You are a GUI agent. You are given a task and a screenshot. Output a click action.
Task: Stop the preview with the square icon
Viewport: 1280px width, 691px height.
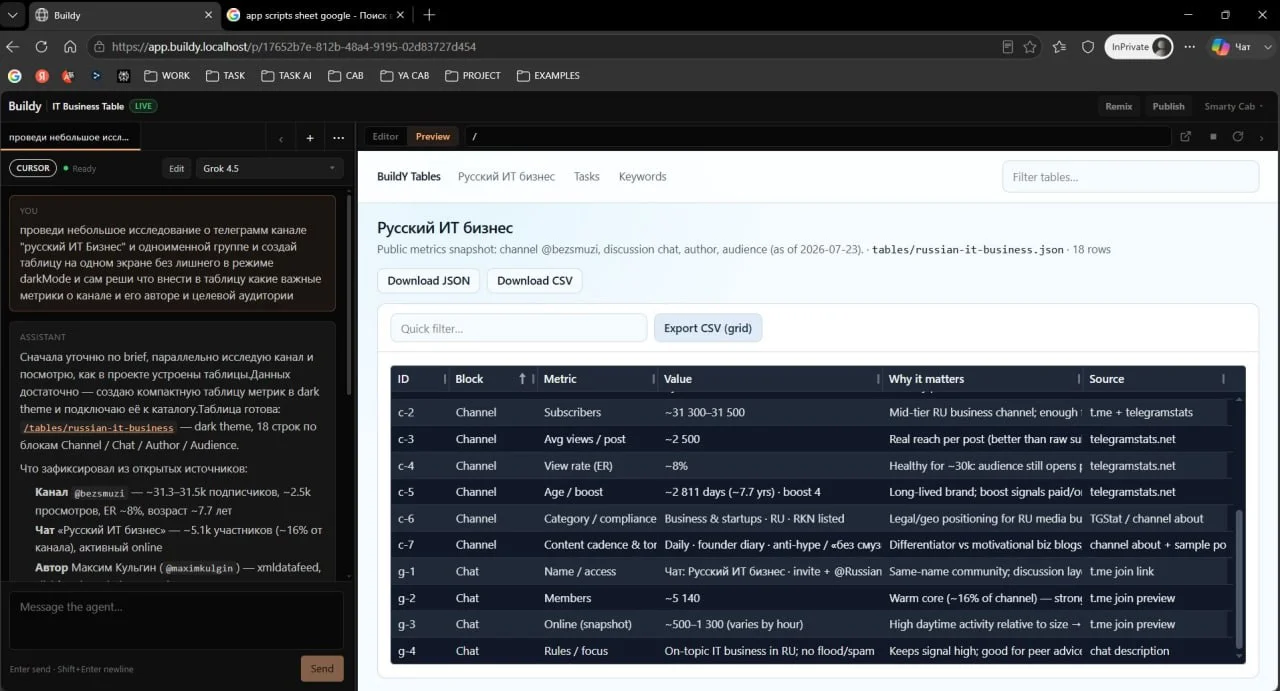pos(1213,137)
